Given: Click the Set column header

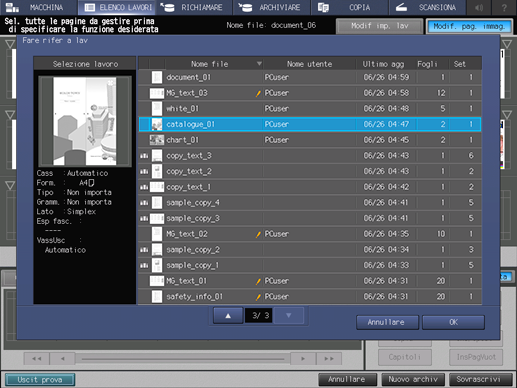Looking at the screenshot, I should click(464, 64).
